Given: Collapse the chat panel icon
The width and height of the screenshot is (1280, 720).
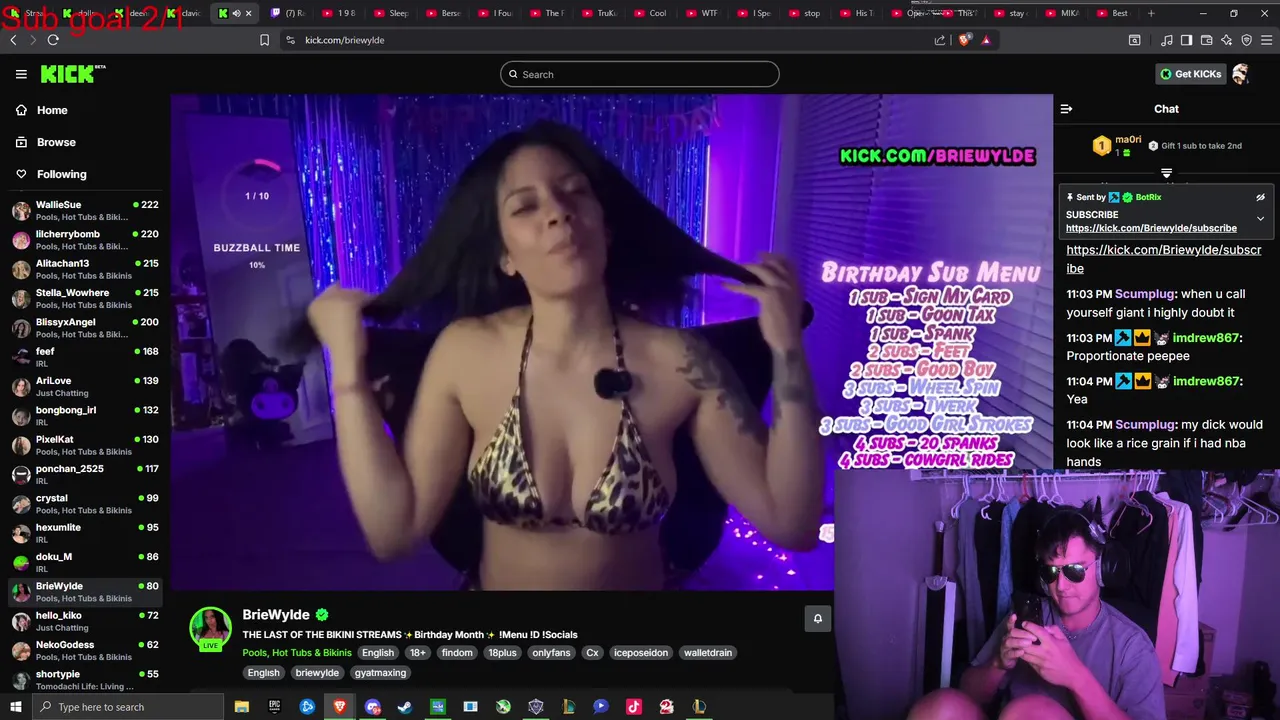Looking at the screenshot, I should tap(1066, 109).
